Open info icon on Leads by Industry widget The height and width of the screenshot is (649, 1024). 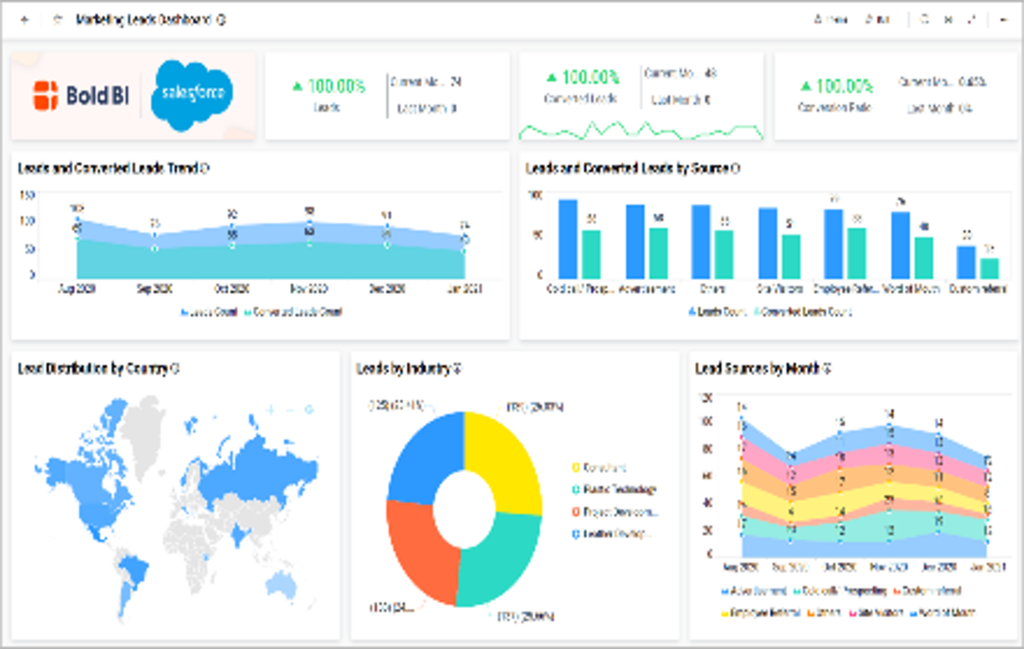coord(457,369)
